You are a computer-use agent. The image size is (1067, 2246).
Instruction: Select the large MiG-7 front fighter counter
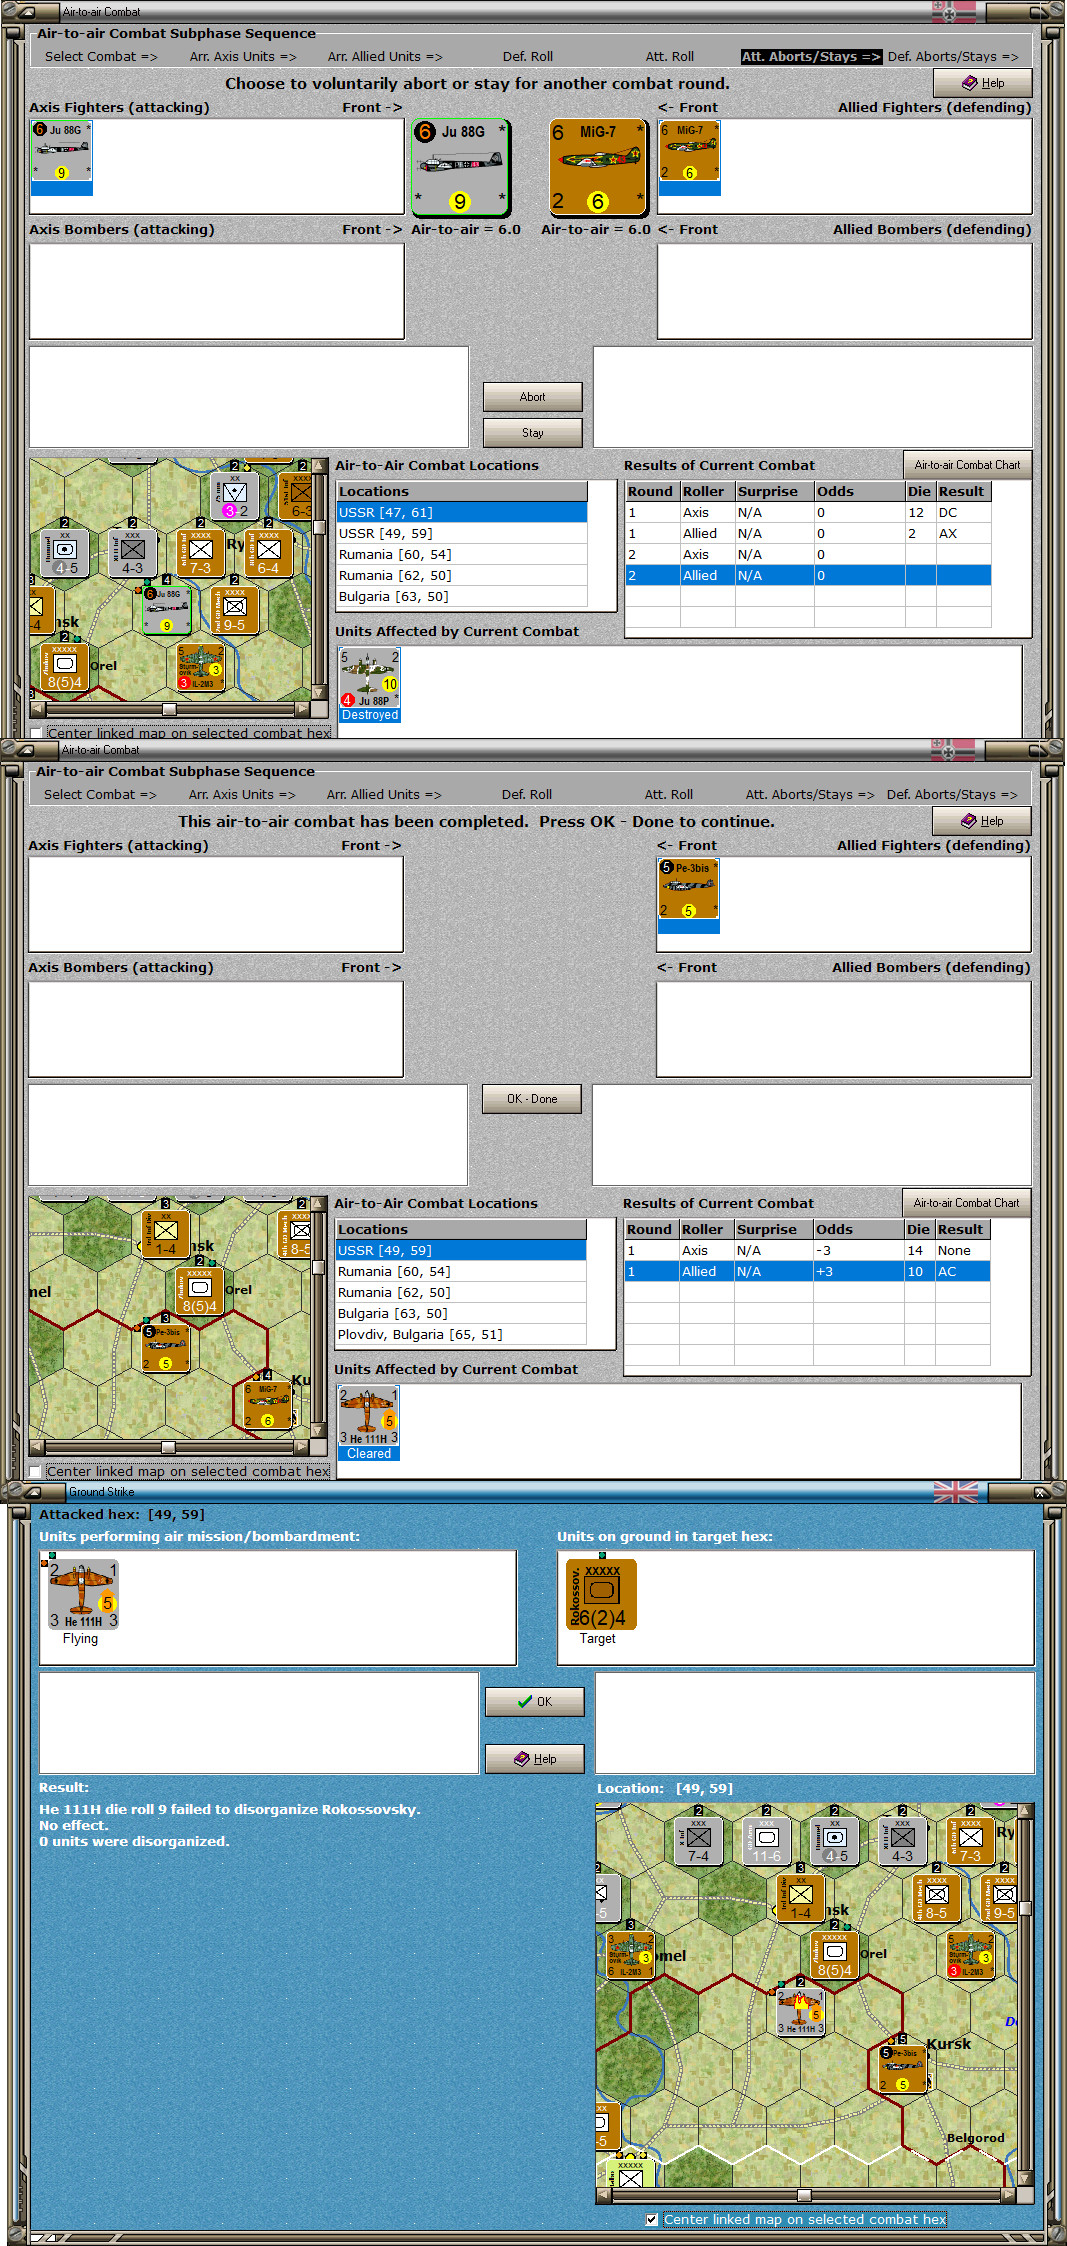click(x=597, y=167)
